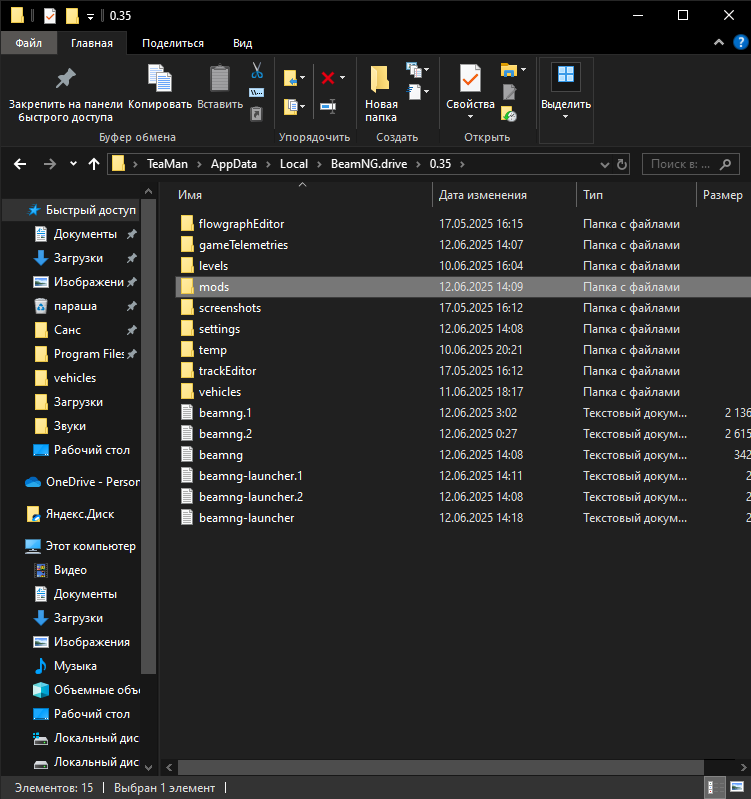Click the Rename icon in ribbon

[x=328, y=106]
